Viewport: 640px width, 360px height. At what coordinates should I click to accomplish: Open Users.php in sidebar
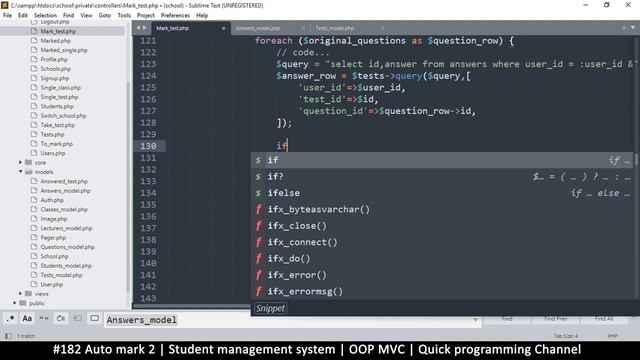click(x=53, y=153)
